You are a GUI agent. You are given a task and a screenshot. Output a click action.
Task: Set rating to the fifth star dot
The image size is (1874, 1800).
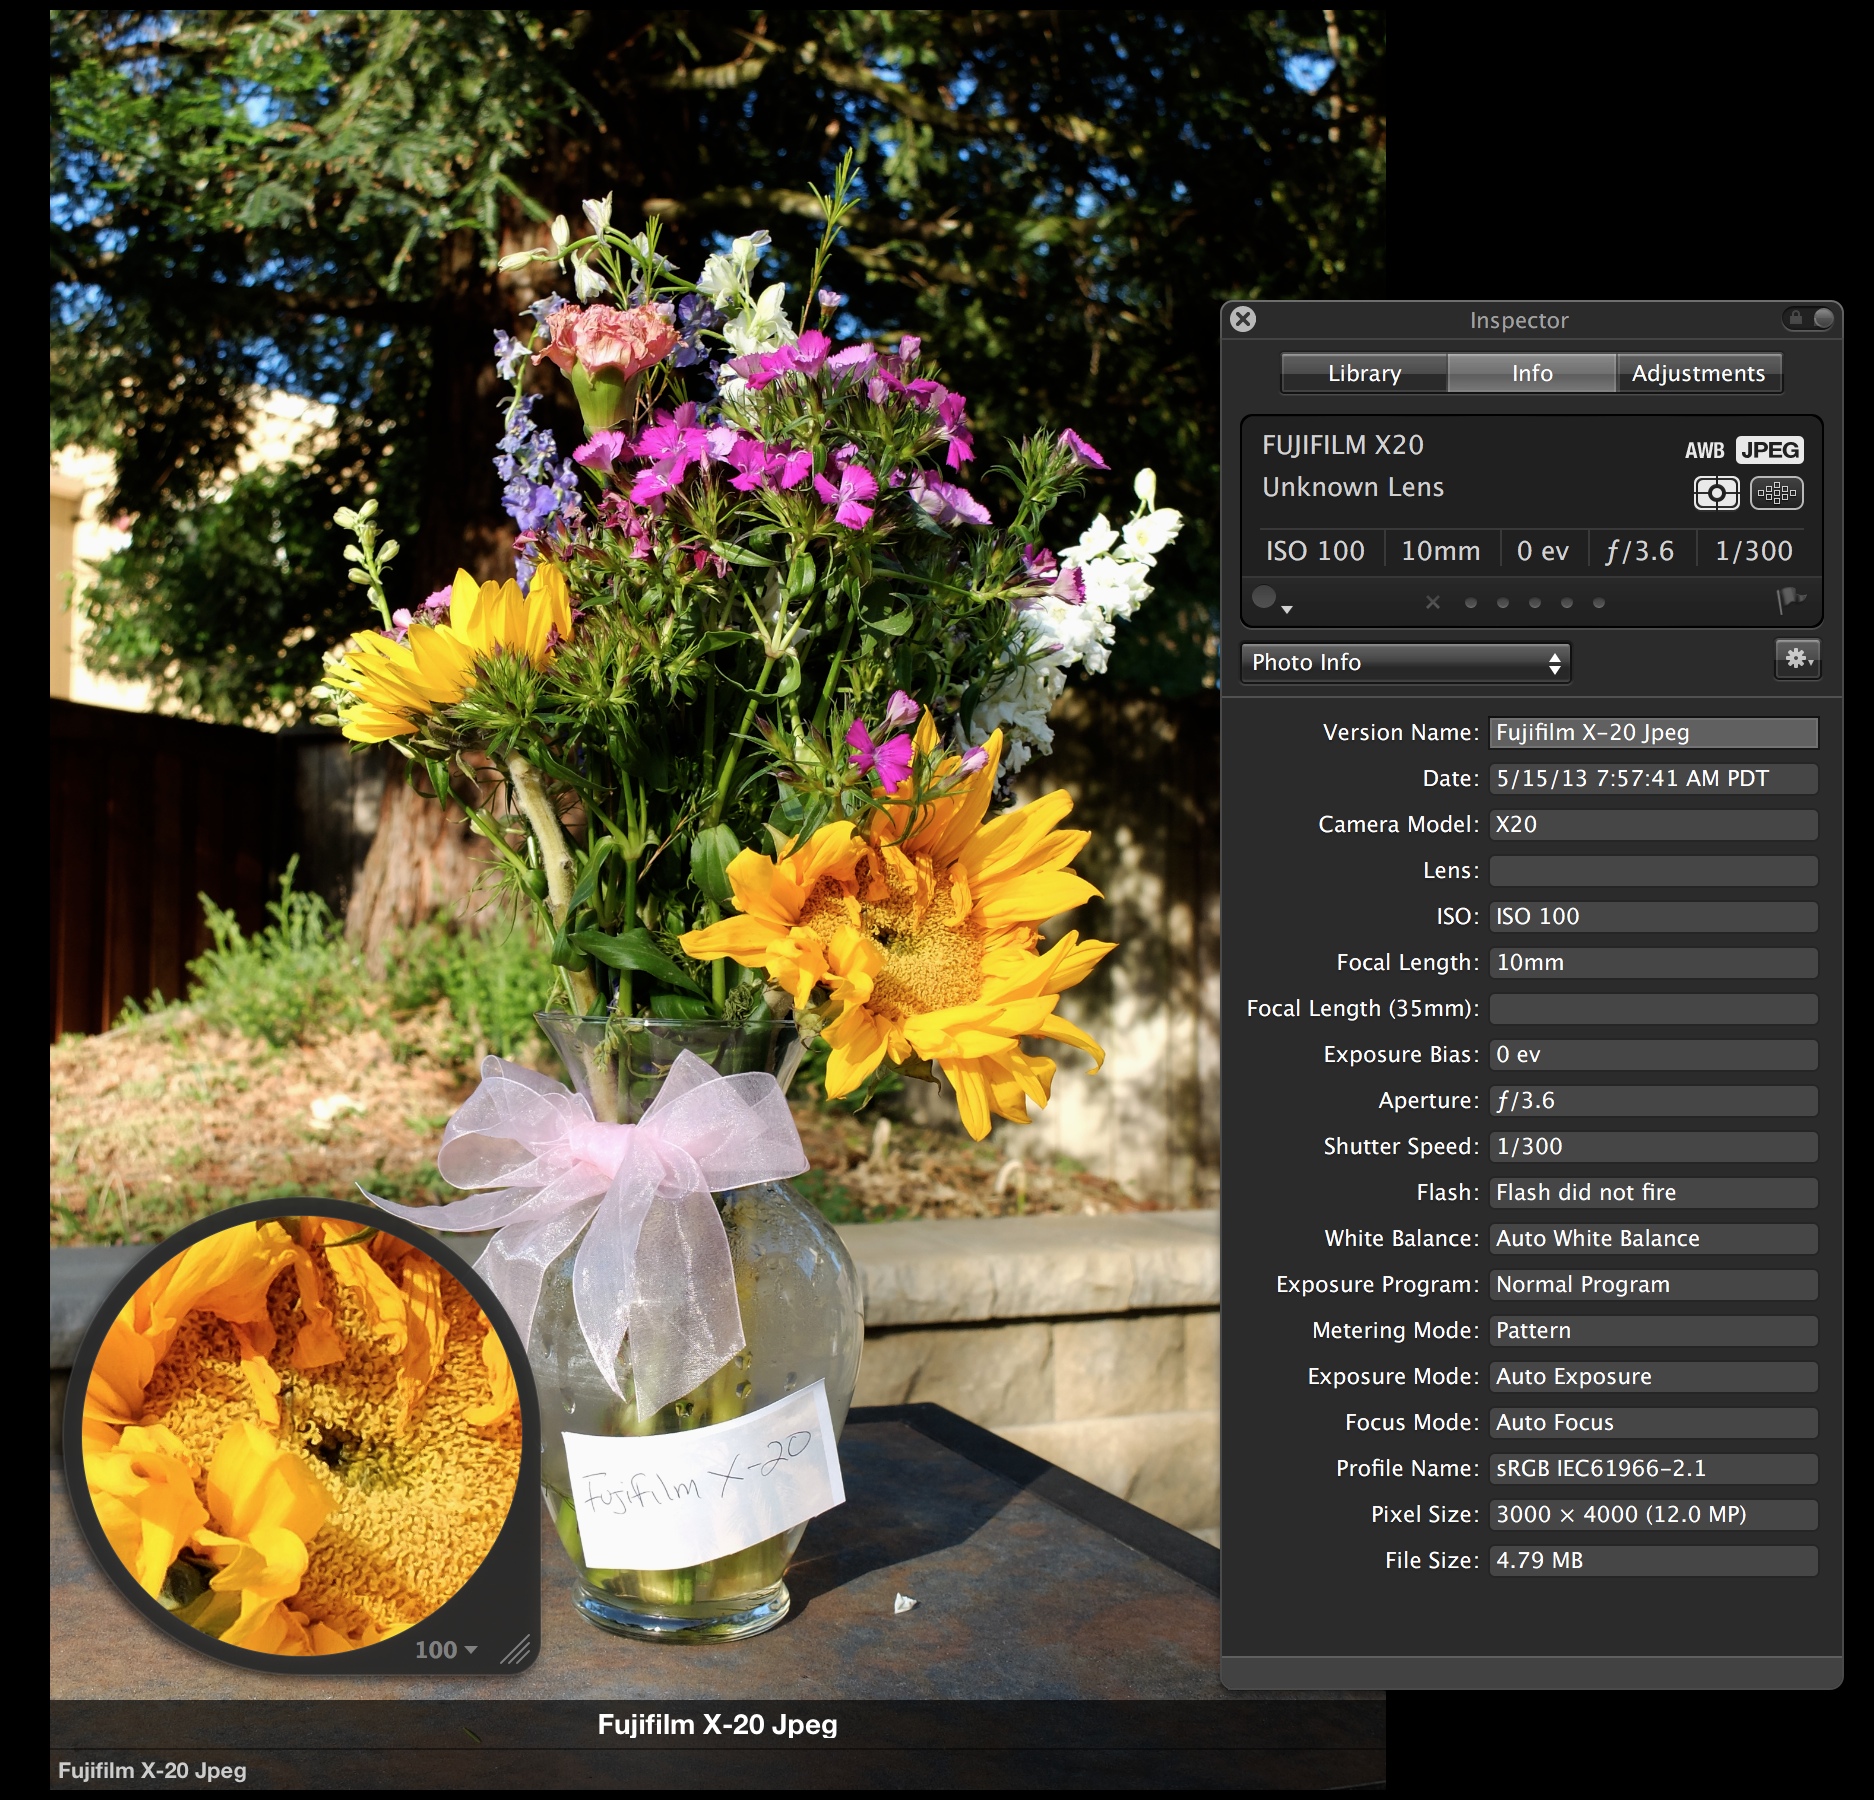1599,603
